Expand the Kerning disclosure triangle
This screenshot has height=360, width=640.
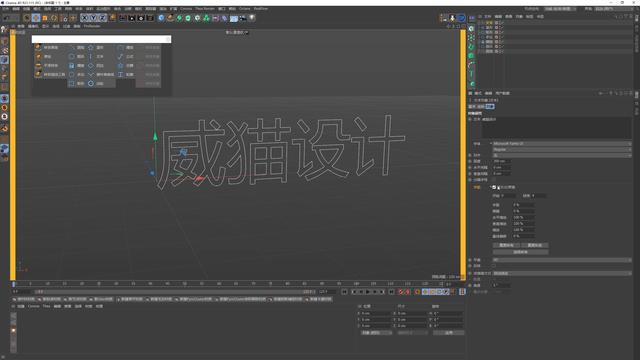(x=491, y=187)
